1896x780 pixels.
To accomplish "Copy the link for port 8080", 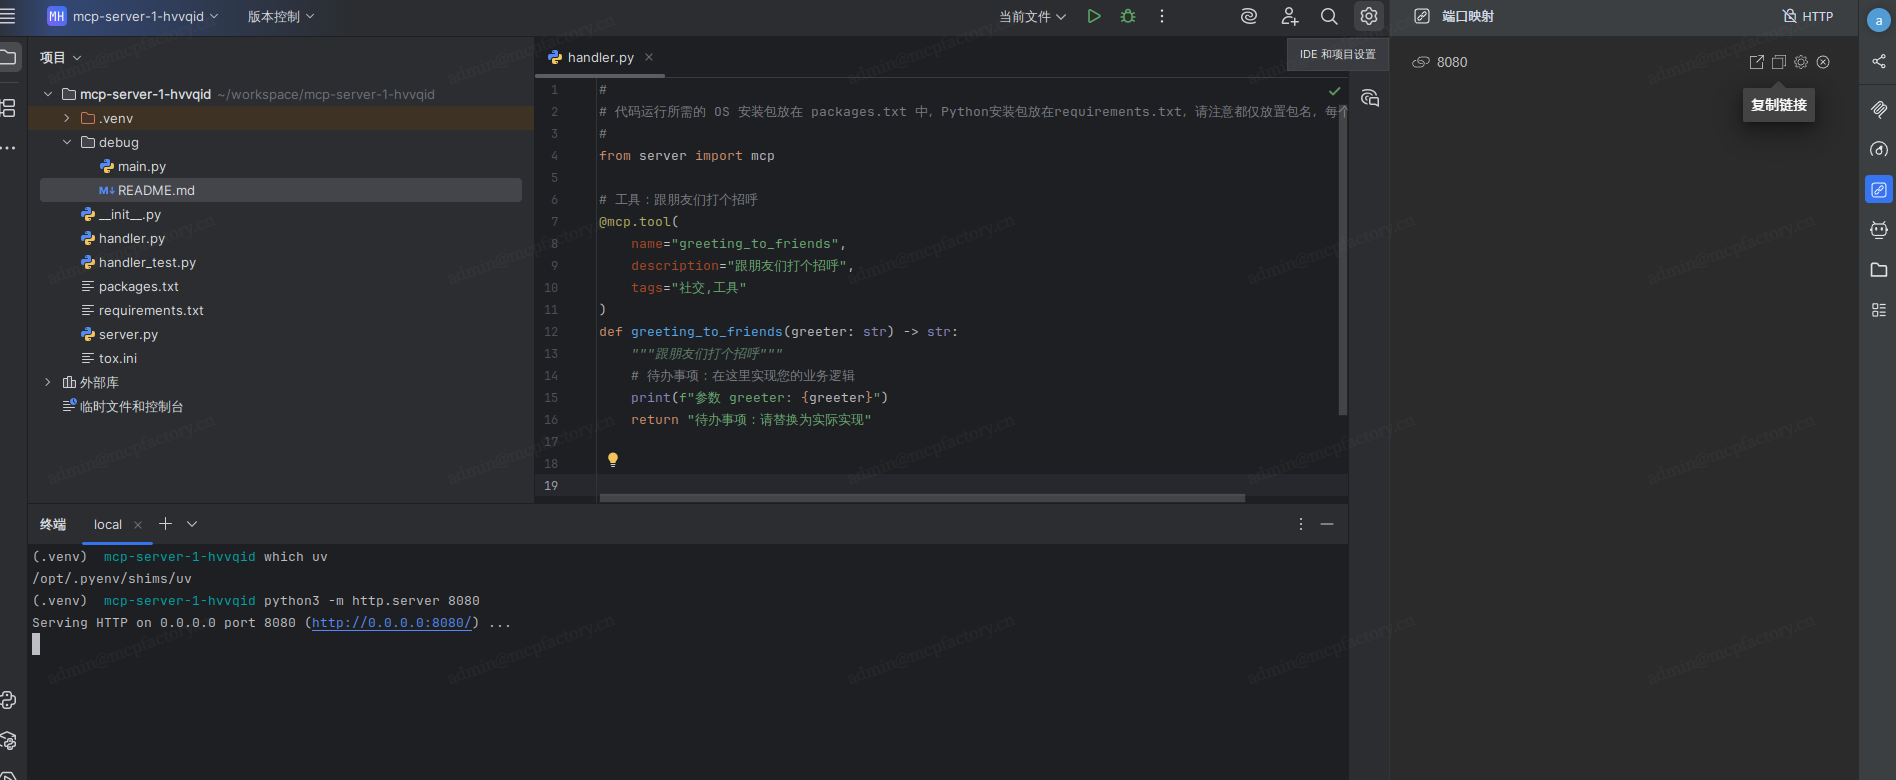I will click(1779, 62).
